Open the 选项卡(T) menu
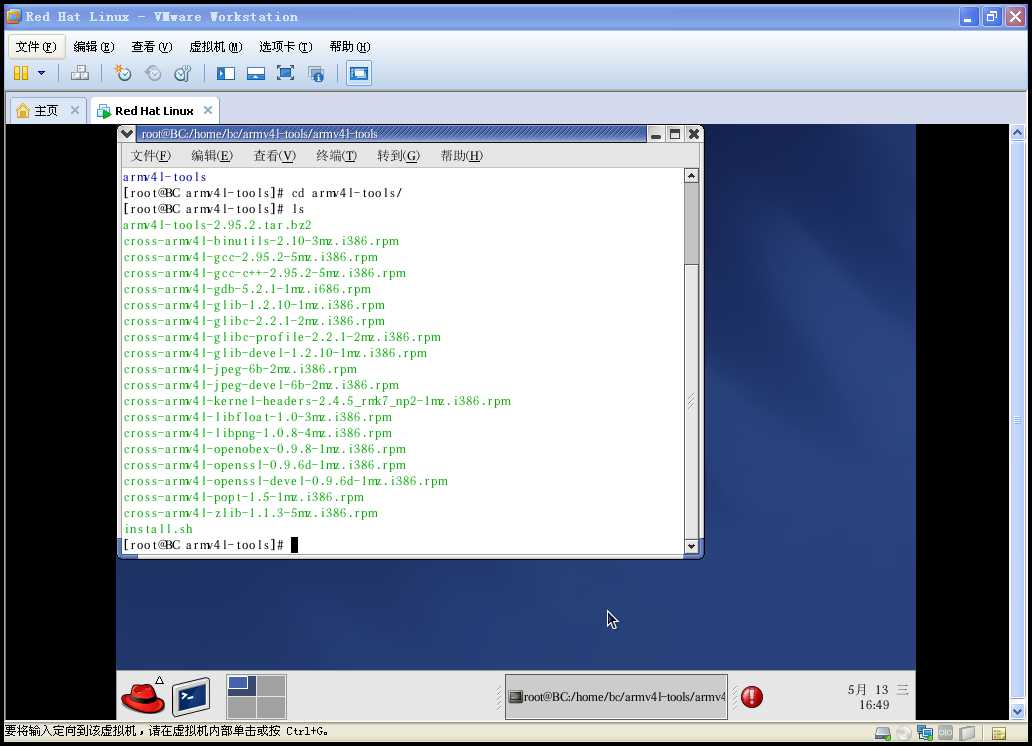Image resolution: width=1032 pixels, height=746 pixels. click(285, 47)
